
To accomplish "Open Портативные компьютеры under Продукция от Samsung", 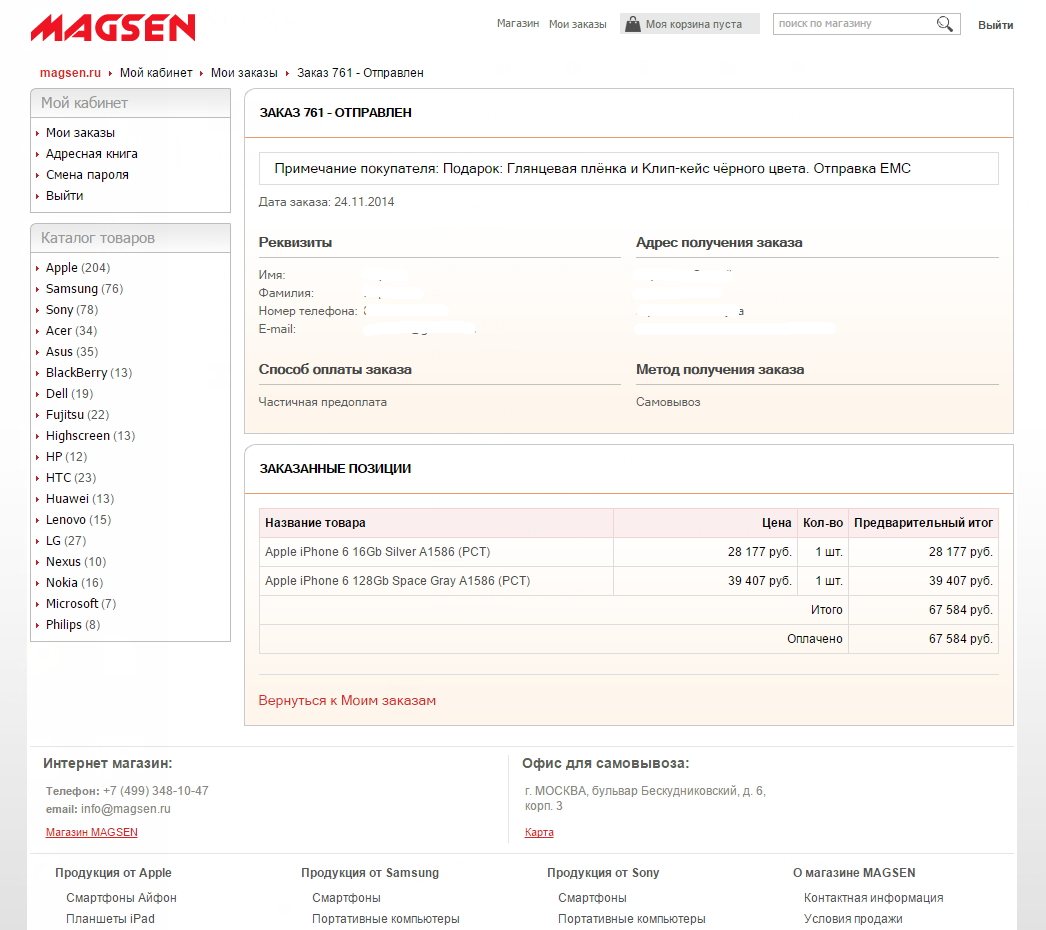I will coord(386,919).
